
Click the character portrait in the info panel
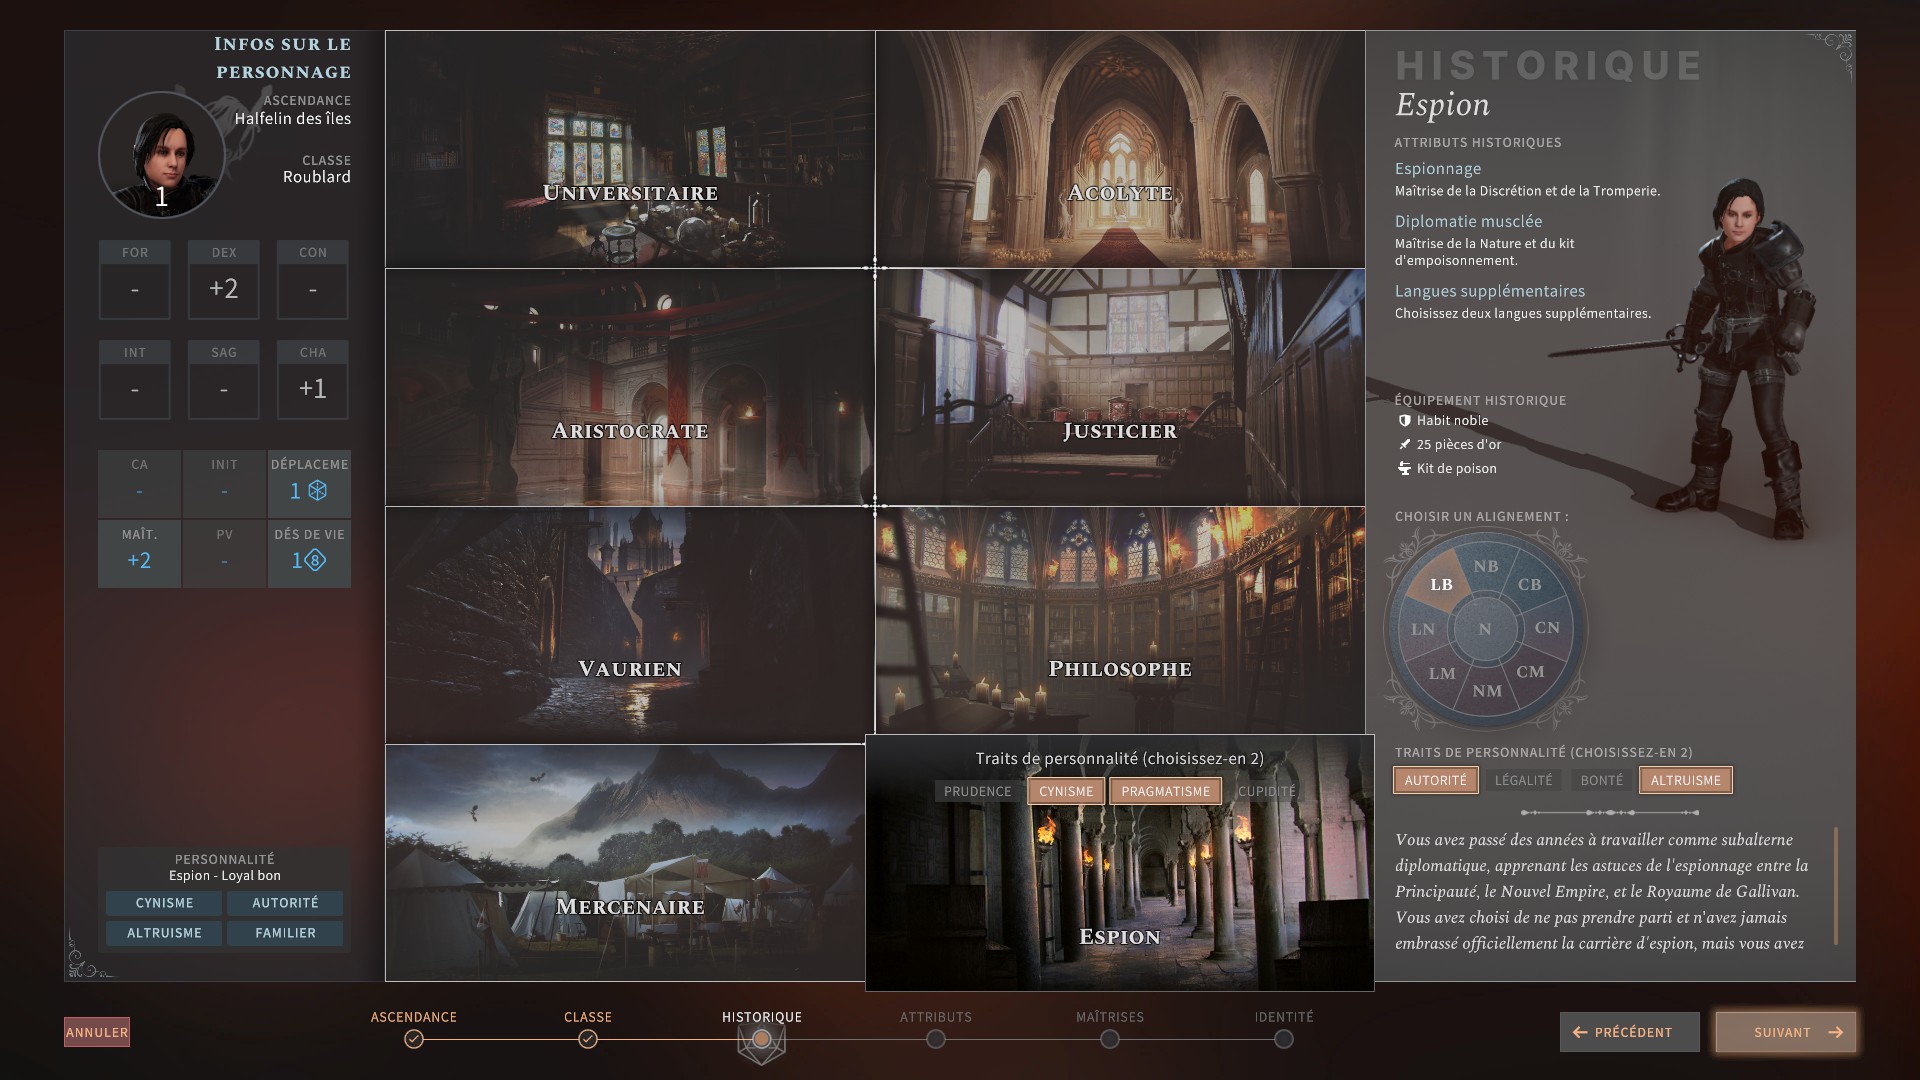pos(161,155)
